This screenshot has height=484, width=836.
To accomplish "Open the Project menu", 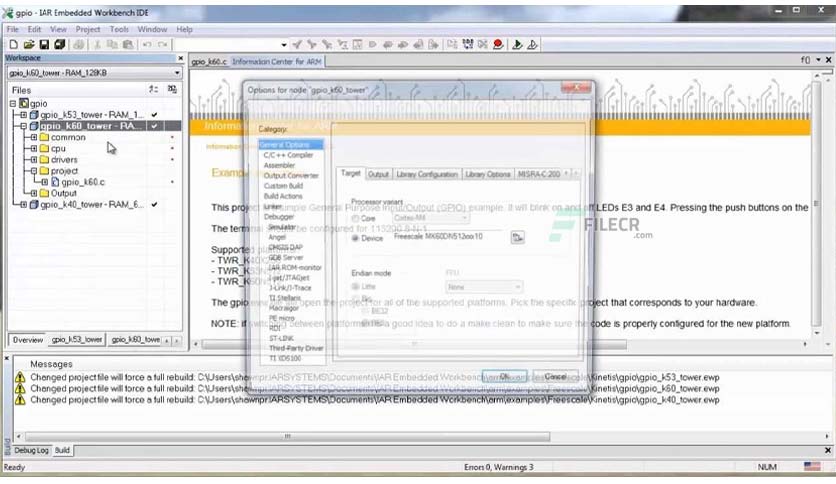I will coord(87,29).
